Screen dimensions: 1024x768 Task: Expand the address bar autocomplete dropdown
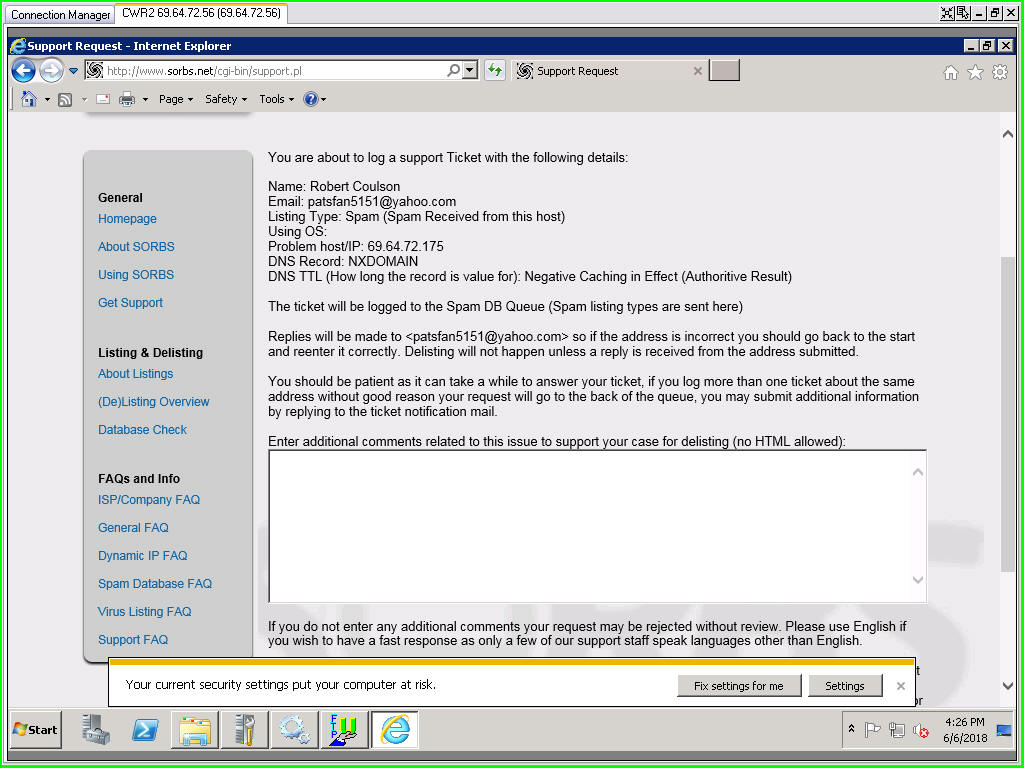click(470, 70)
